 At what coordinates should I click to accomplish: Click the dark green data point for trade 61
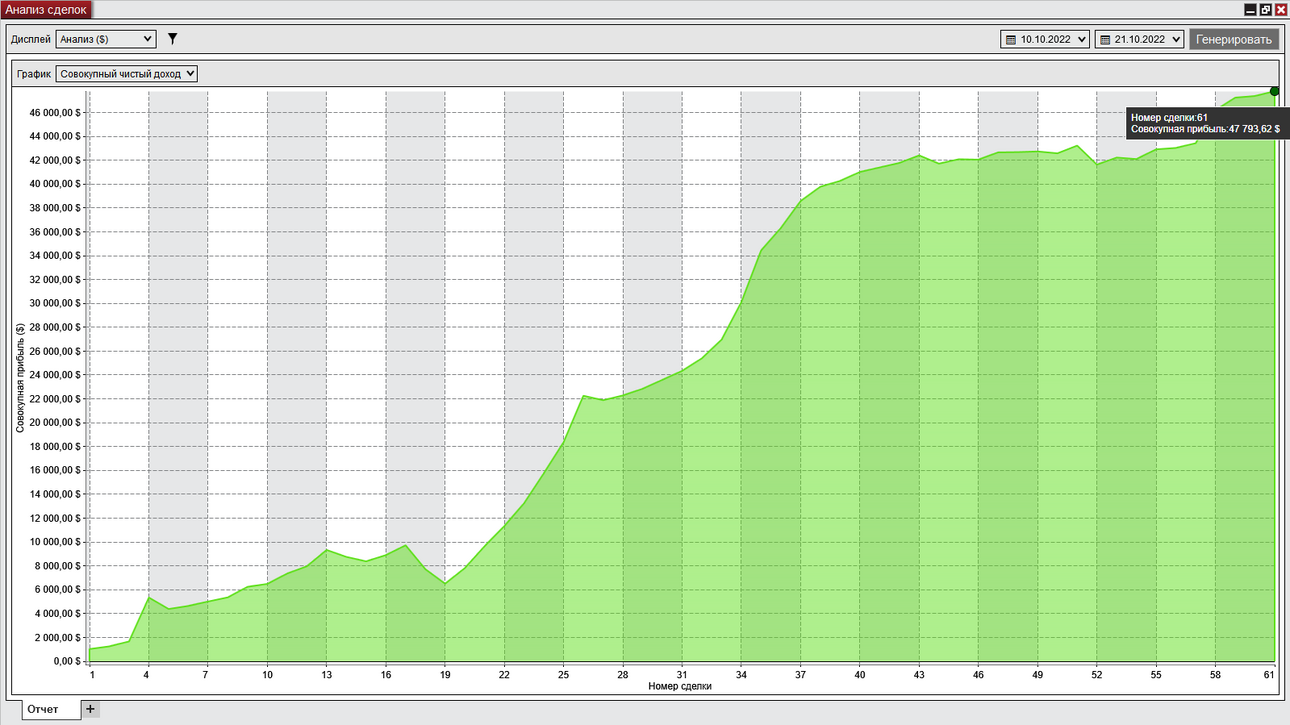coord(1275,91)
